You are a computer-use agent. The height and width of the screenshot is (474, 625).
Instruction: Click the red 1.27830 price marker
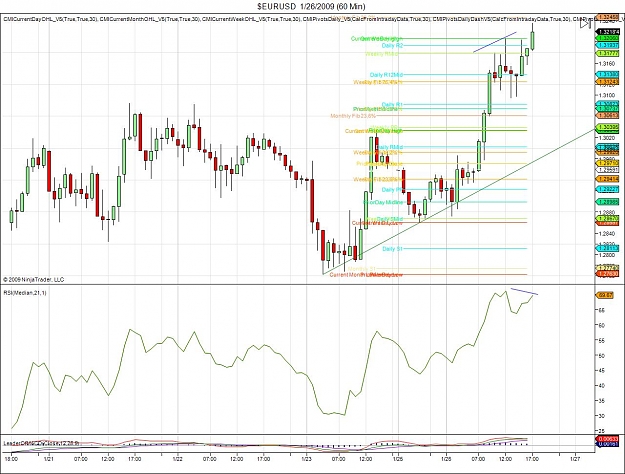pyautogui.click(x=607, y=274)
